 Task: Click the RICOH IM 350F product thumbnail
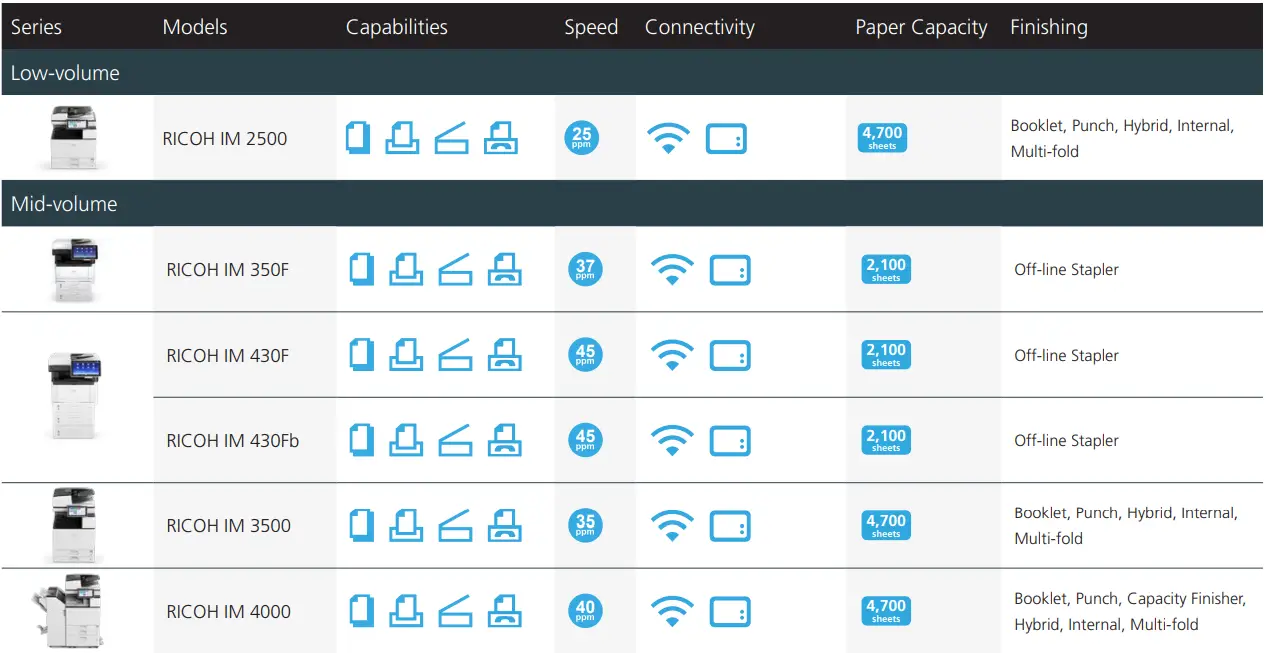pyautogui.click(x=74, y=269)
